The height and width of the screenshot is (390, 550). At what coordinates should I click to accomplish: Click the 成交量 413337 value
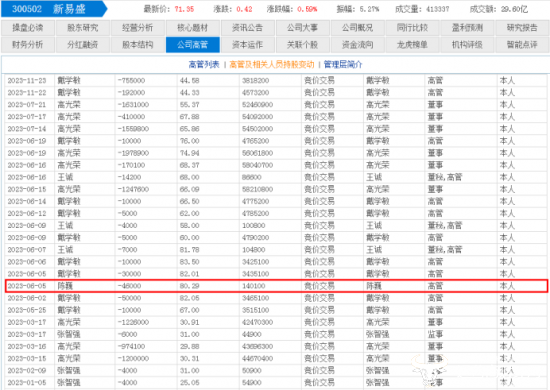click(x=437, y=9)
